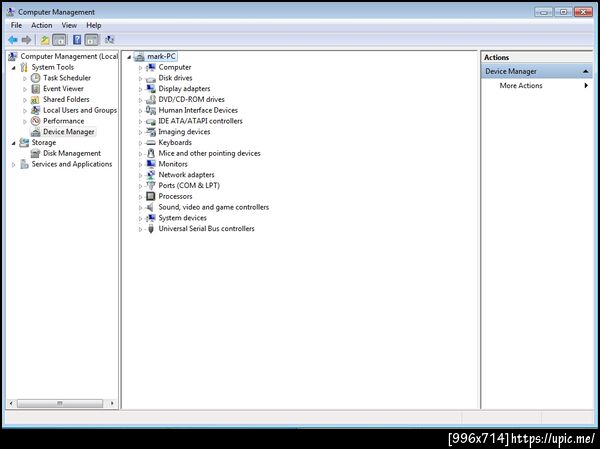Click the left pane scroll left arrow

(11, 403)
